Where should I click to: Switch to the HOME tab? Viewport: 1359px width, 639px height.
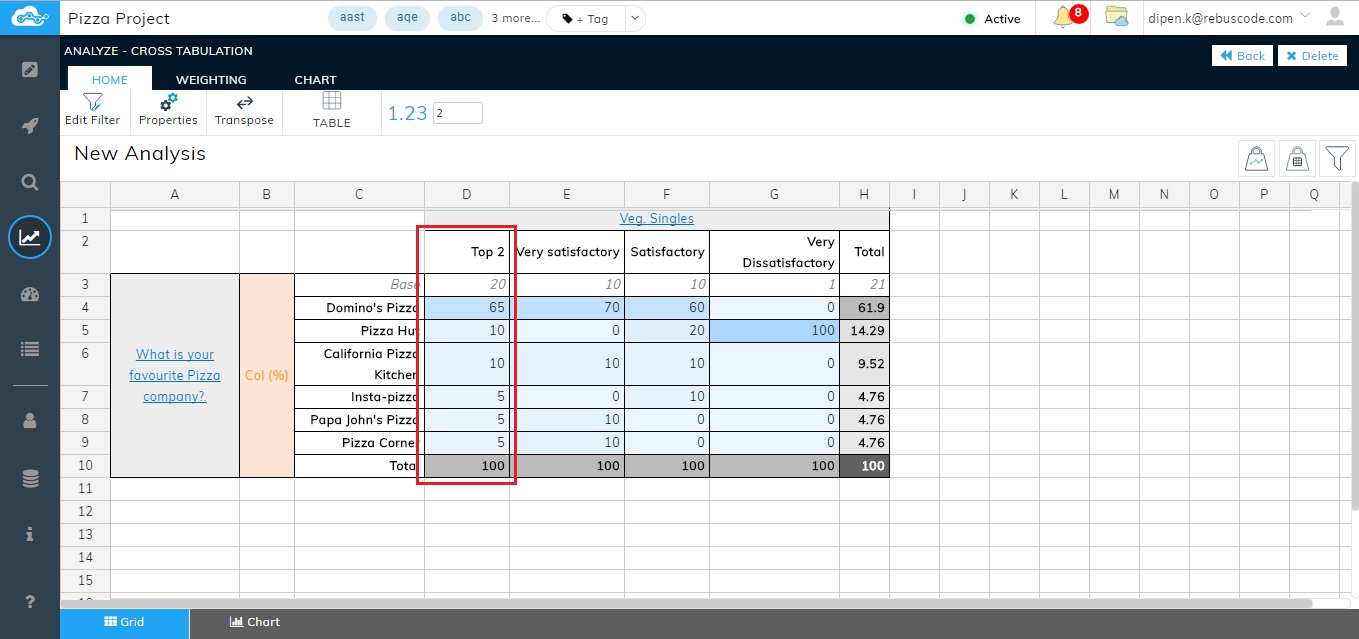pos(110,79)
